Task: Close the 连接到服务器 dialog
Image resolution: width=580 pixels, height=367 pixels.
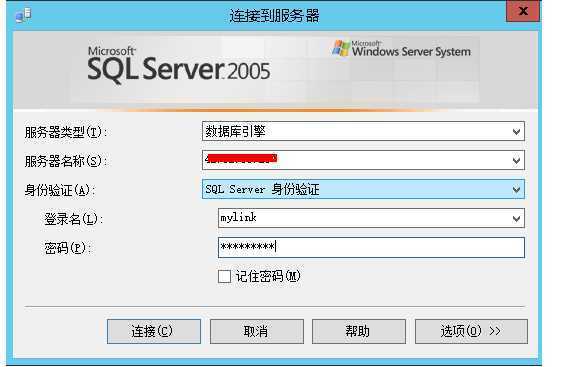Action: [523, 11]
